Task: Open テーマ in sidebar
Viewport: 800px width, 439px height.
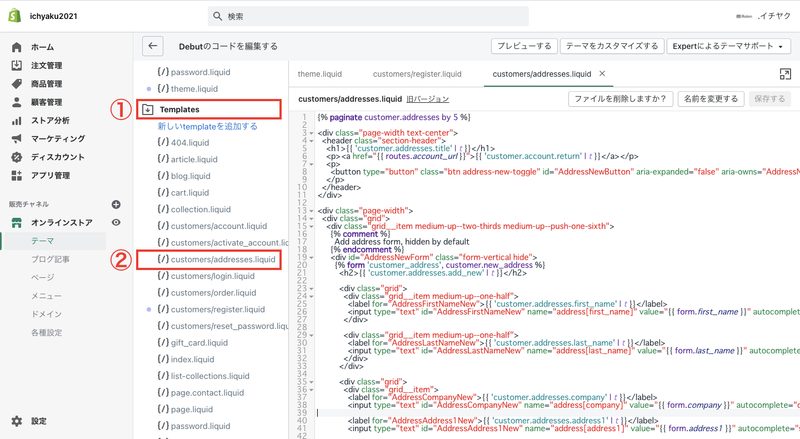Action: click(x=42, y=241)
